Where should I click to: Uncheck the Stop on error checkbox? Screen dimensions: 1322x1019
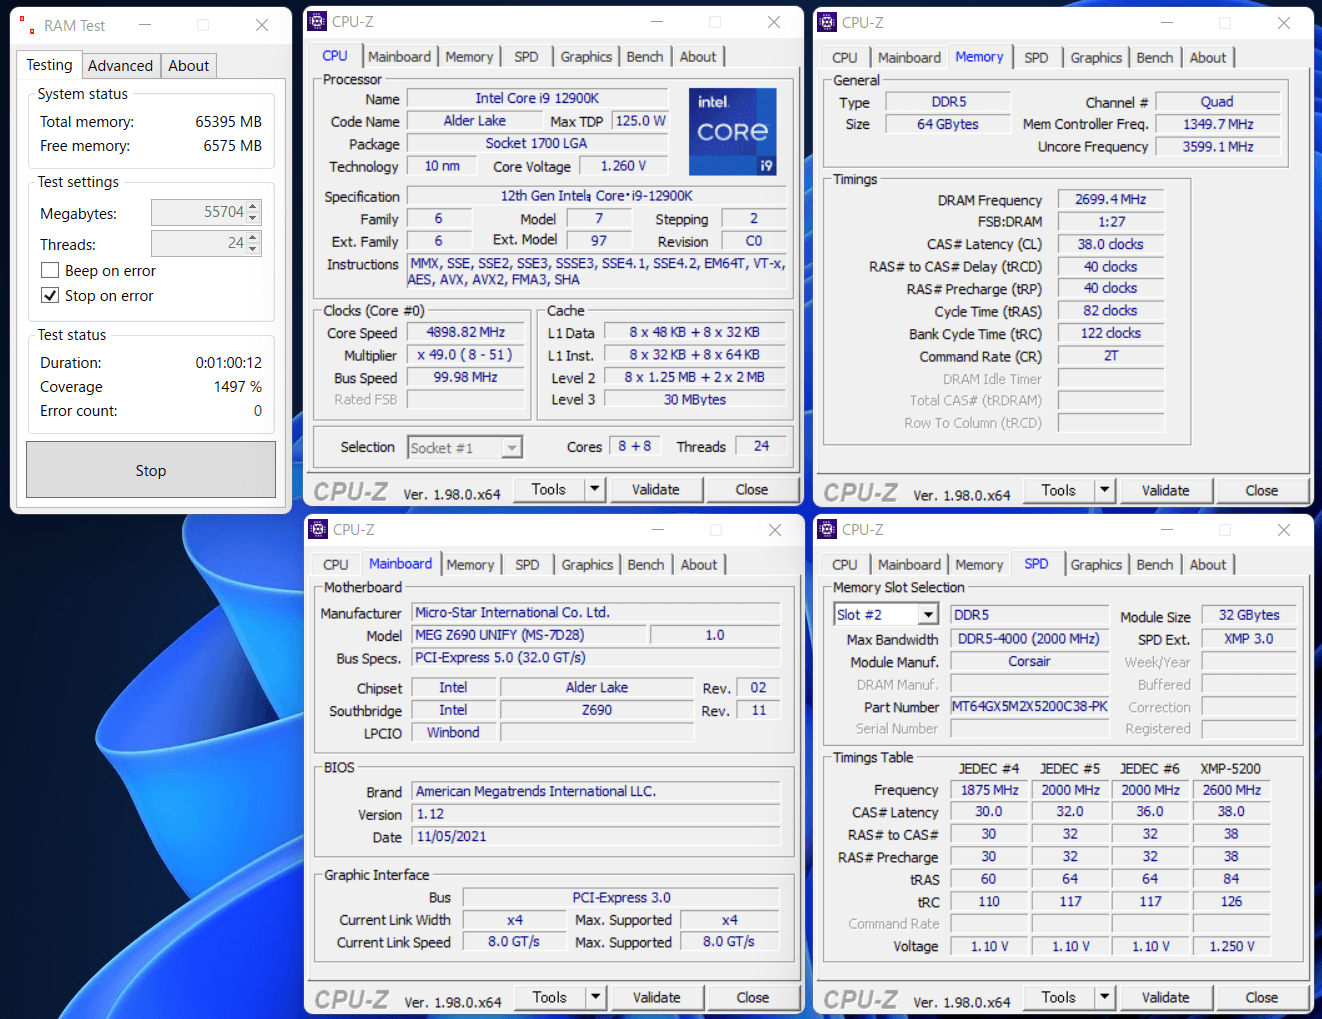[50, 296]
